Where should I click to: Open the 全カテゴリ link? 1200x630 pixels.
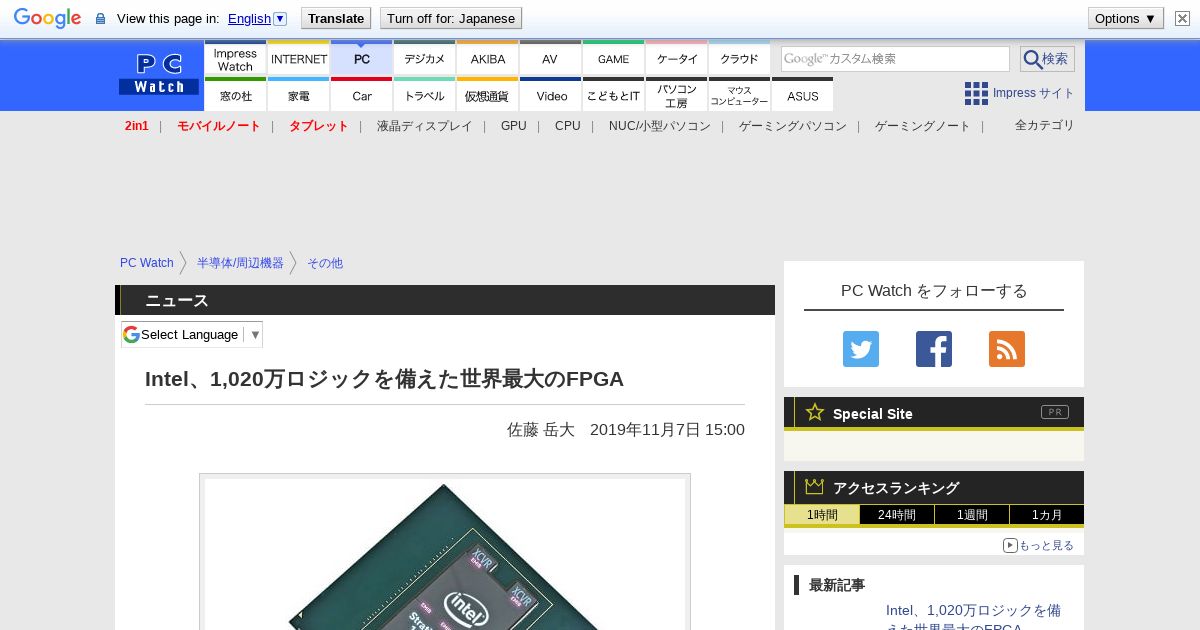pos(1045,125)
